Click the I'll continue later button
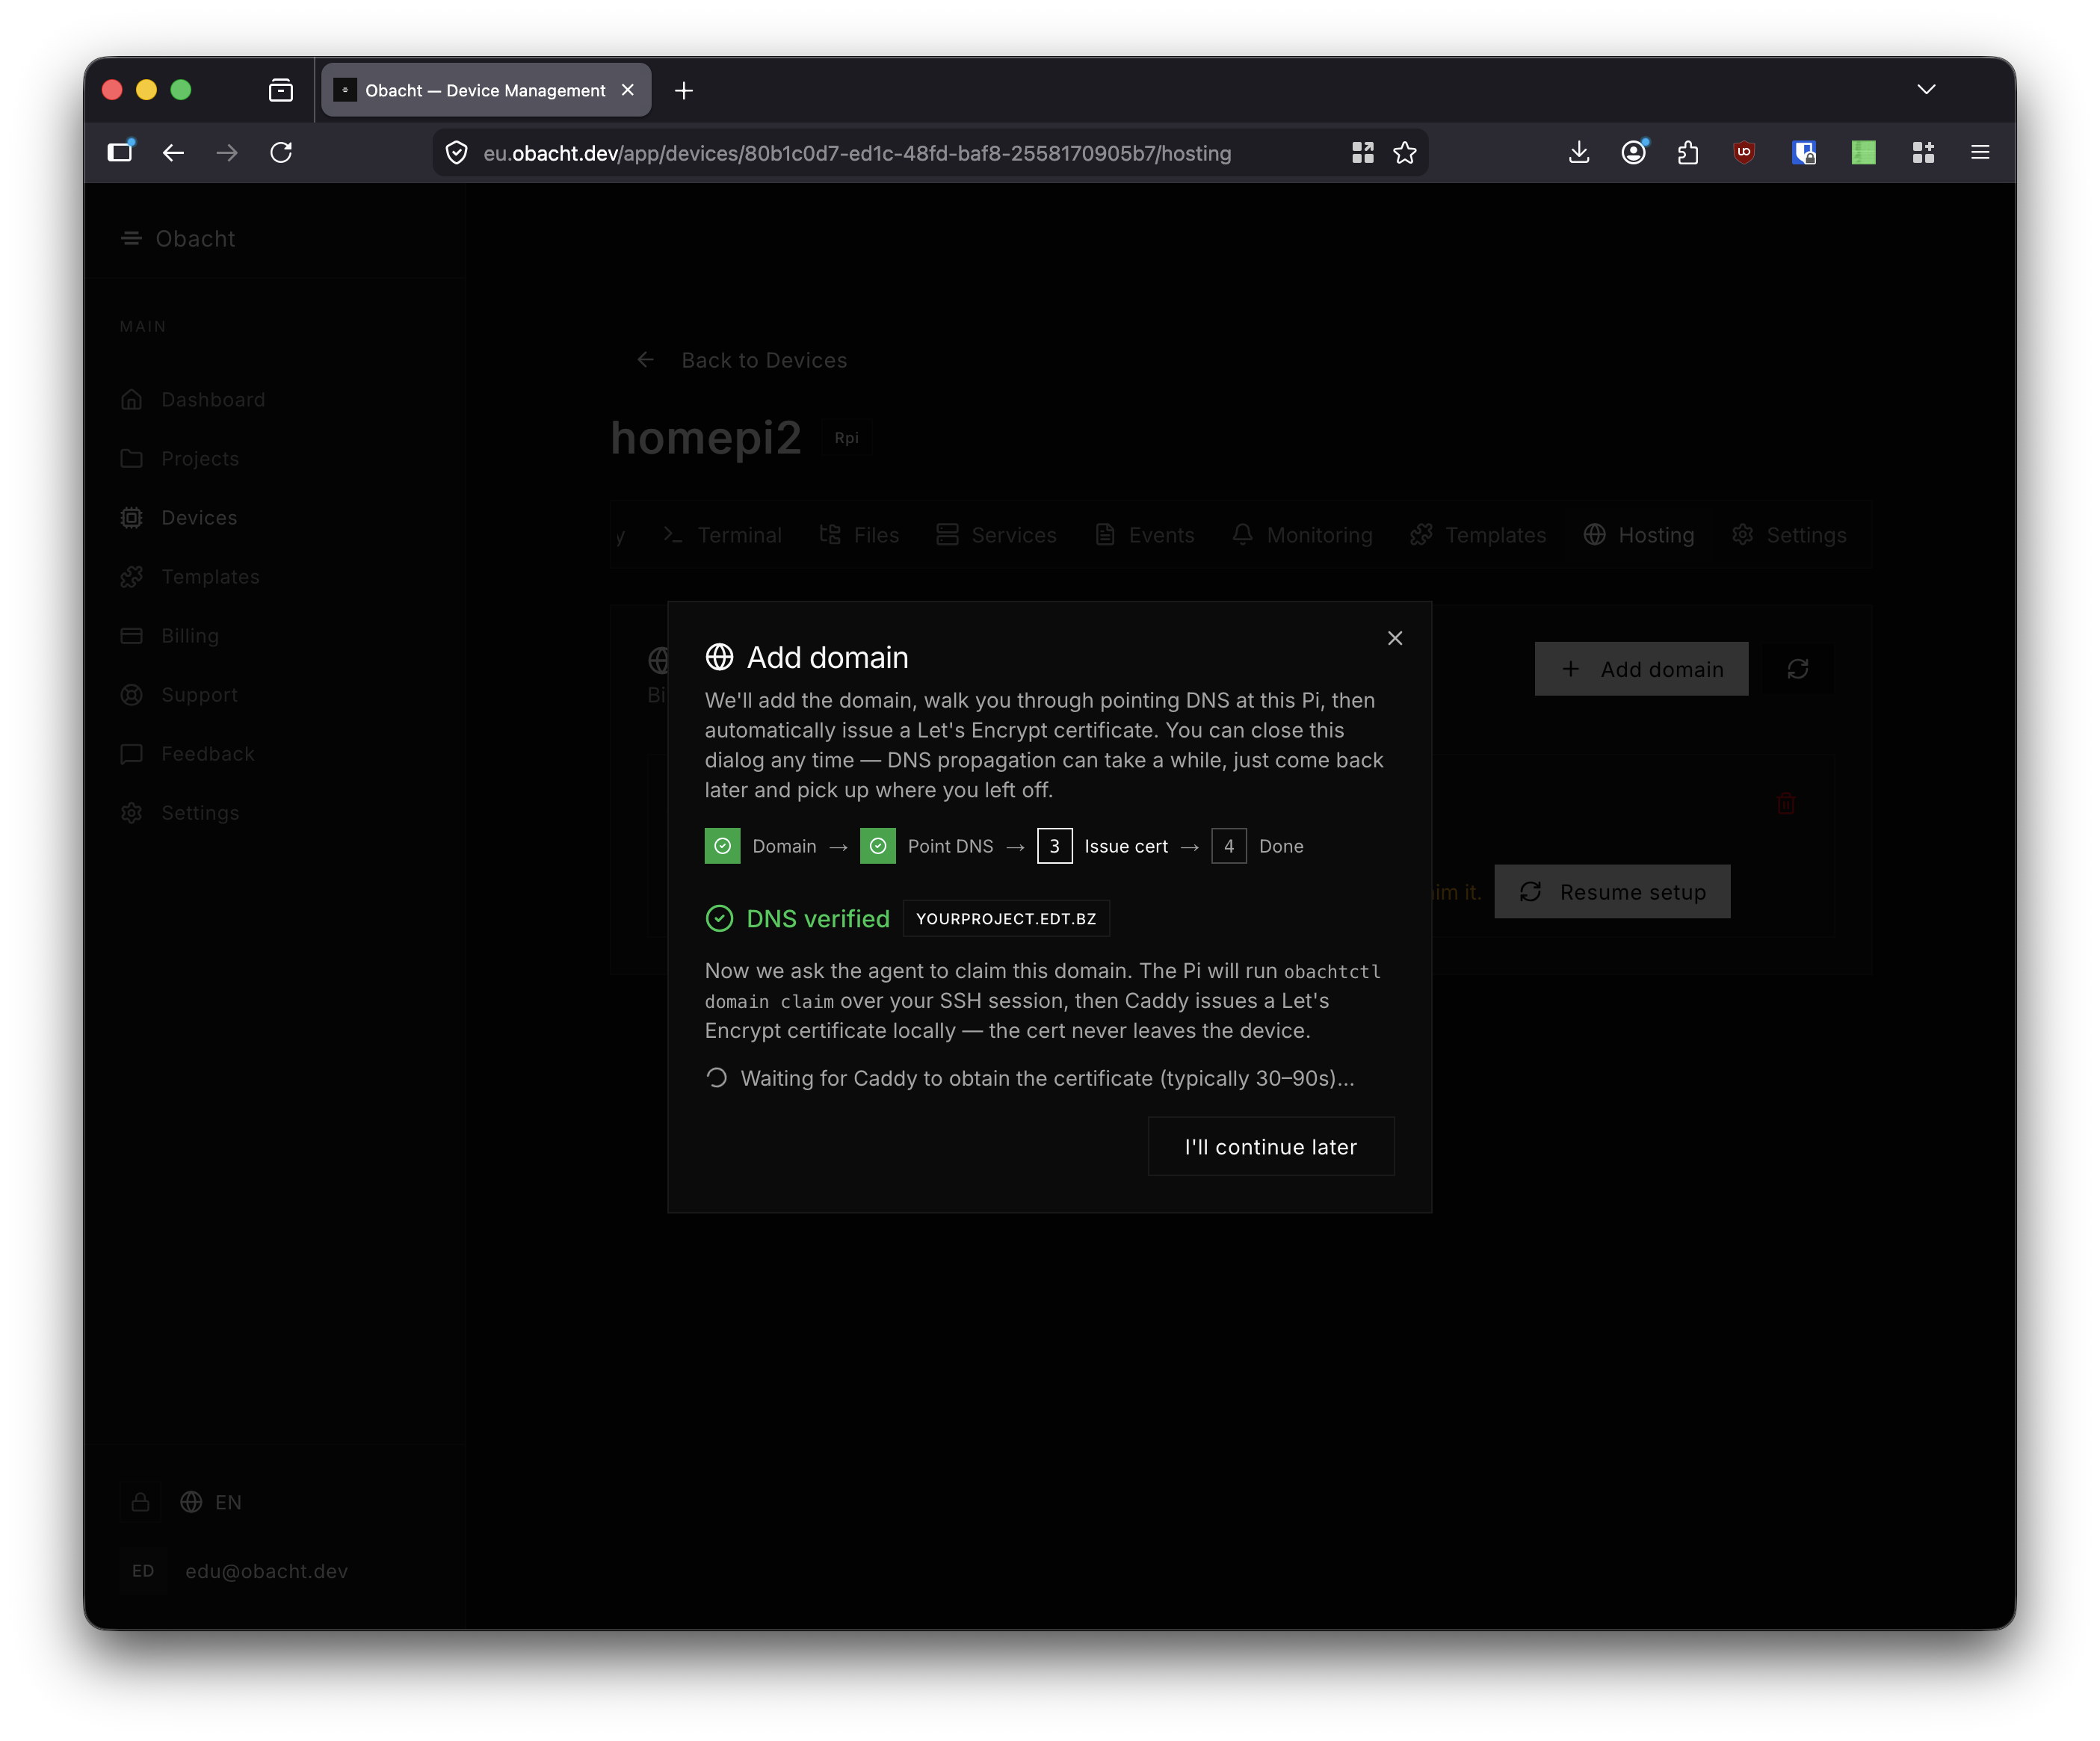2100x1741 pixels. 1270,1146
